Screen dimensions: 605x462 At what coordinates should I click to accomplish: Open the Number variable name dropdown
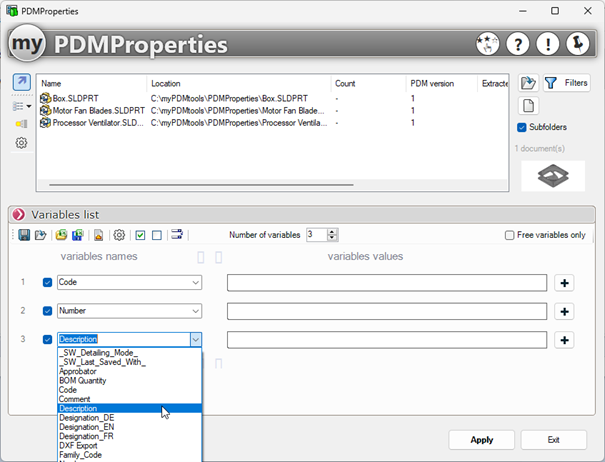(x=195, y=311)
